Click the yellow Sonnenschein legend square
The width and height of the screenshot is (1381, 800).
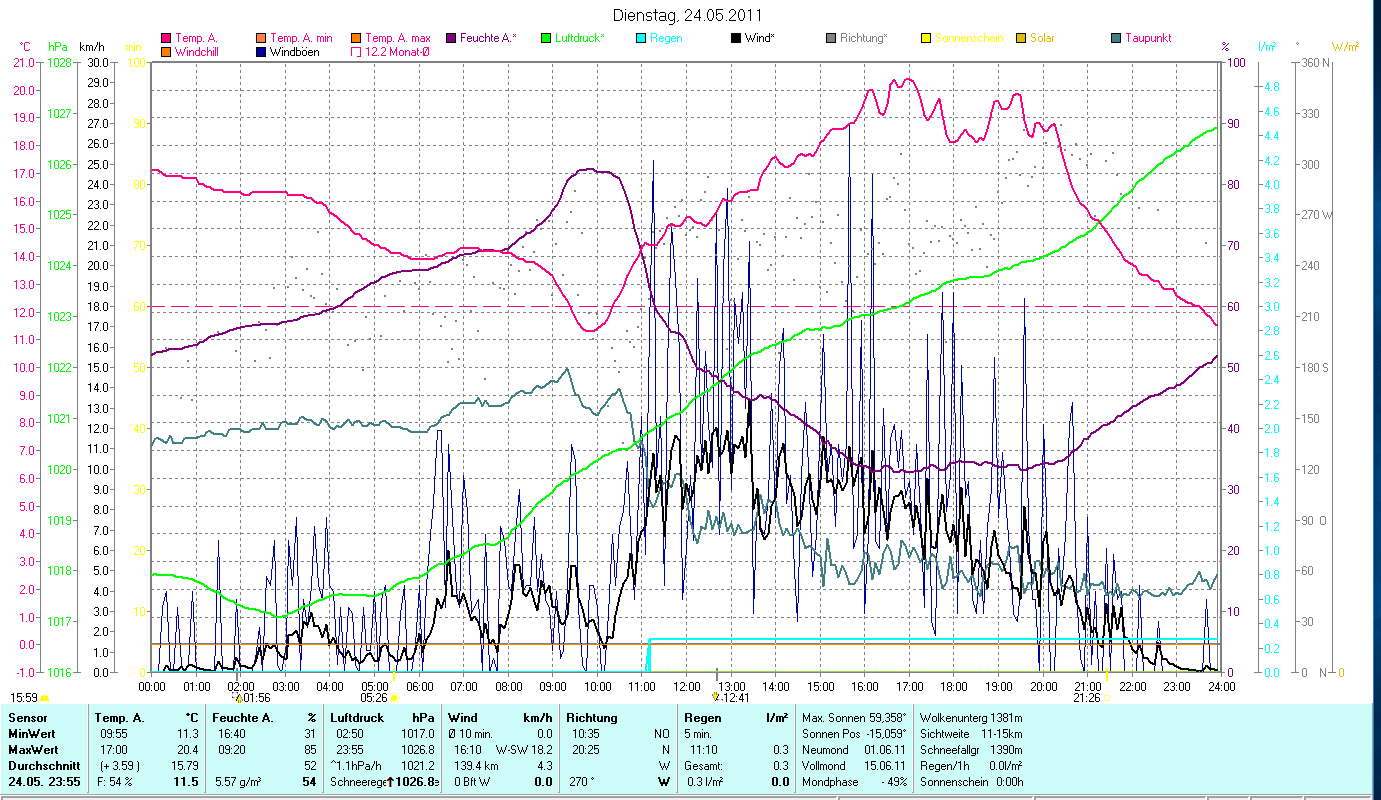[926, 38]
